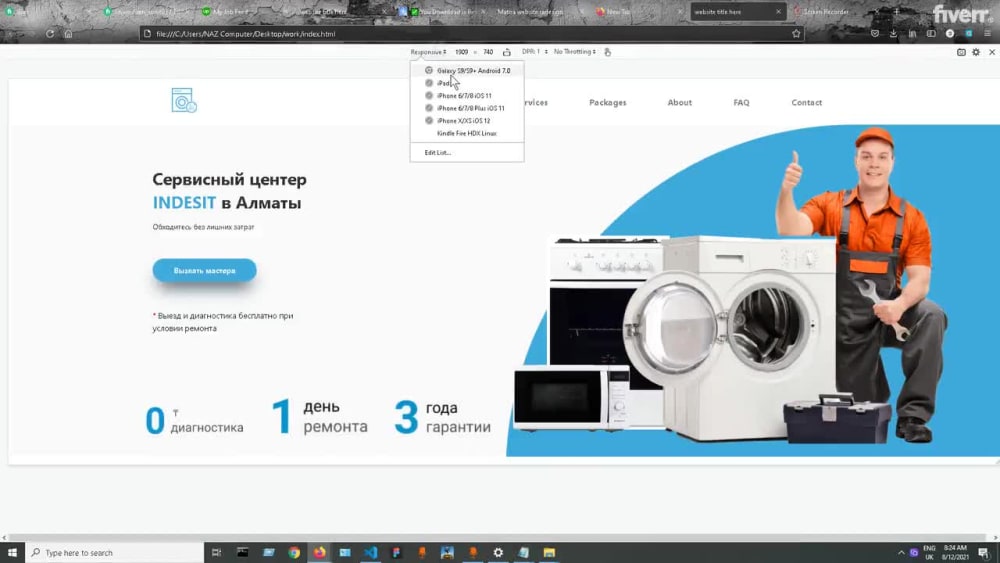The image size is (1000, 563).
Task: Open the Pocket save icon in the toolbar
Action: [x=875, y=34]
